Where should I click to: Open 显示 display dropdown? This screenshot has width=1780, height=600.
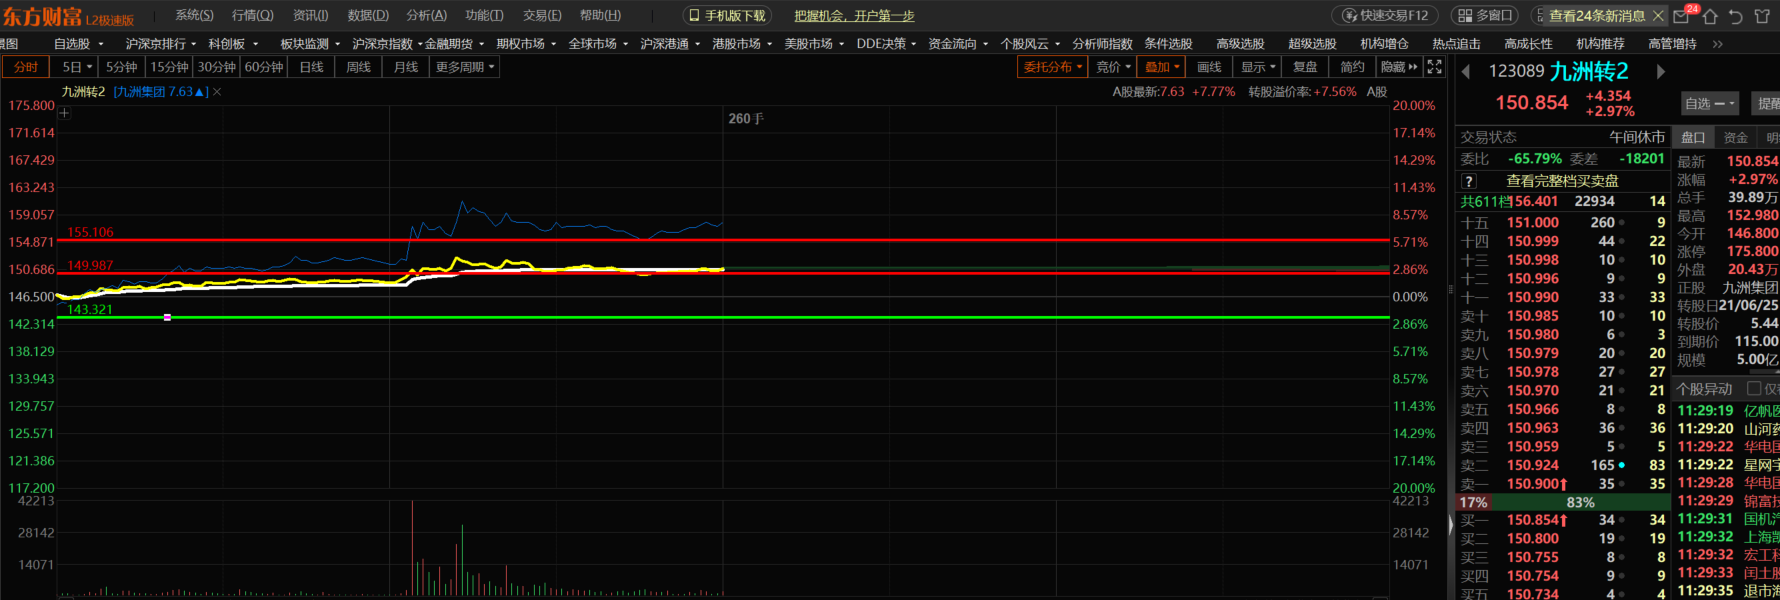click(1258, 67)
